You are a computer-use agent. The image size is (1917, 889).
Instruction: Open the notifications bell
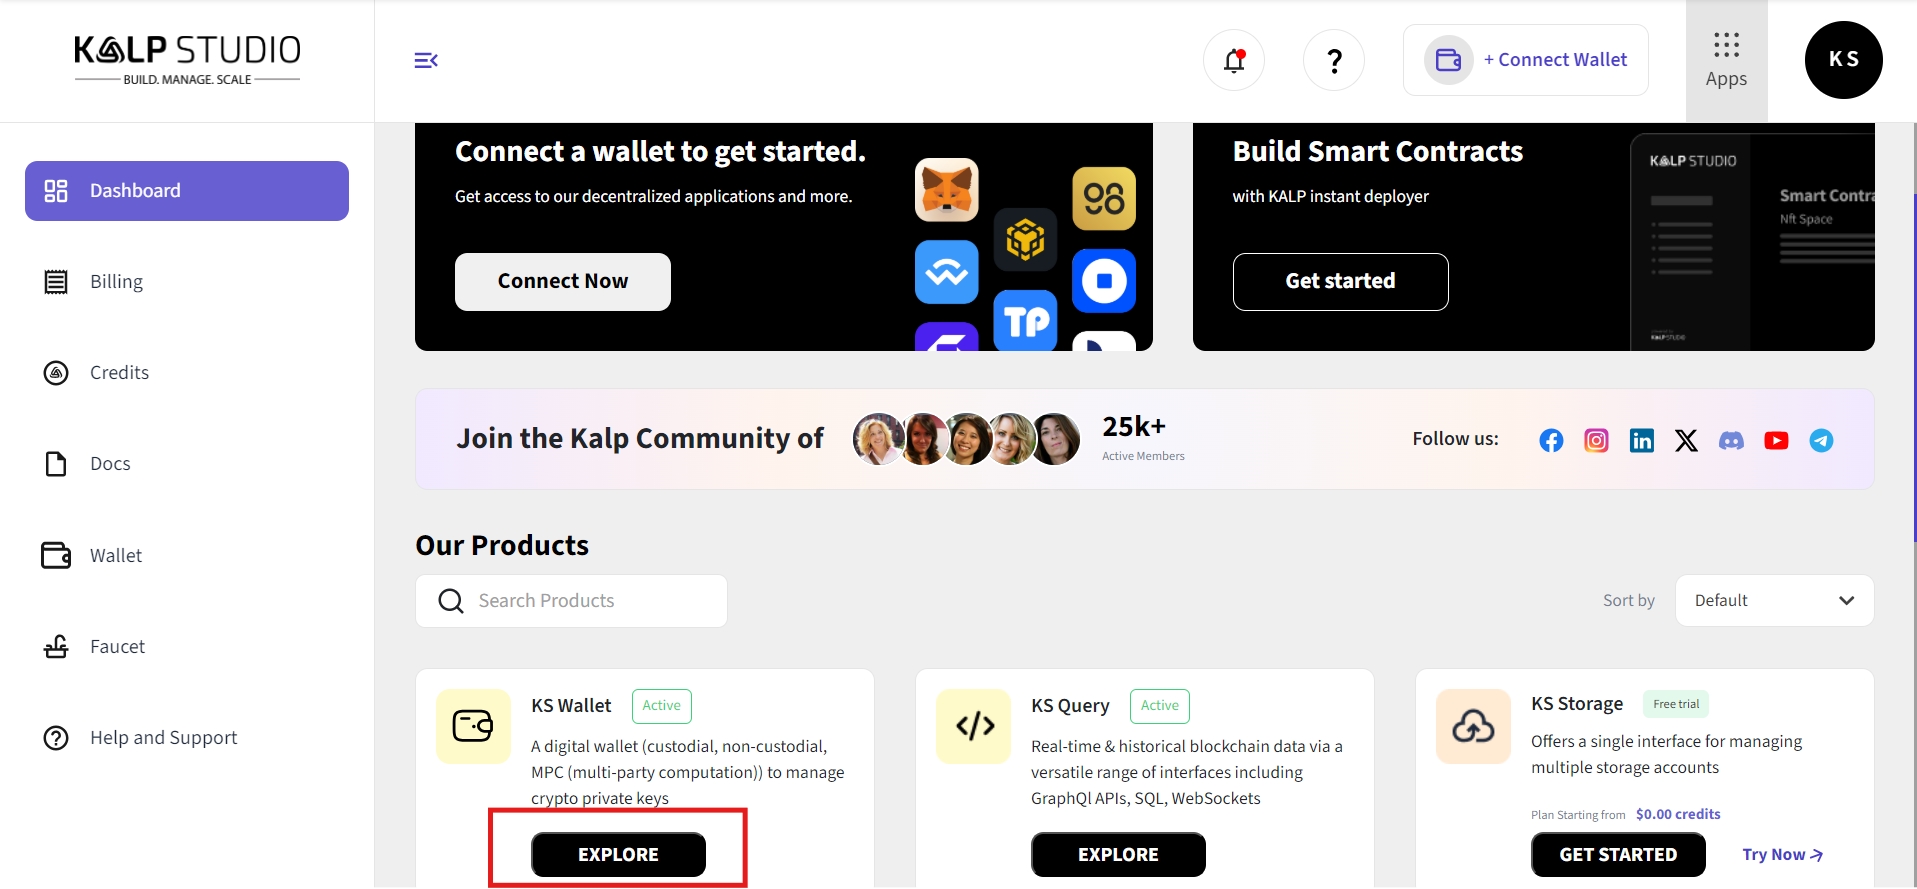1234,61
